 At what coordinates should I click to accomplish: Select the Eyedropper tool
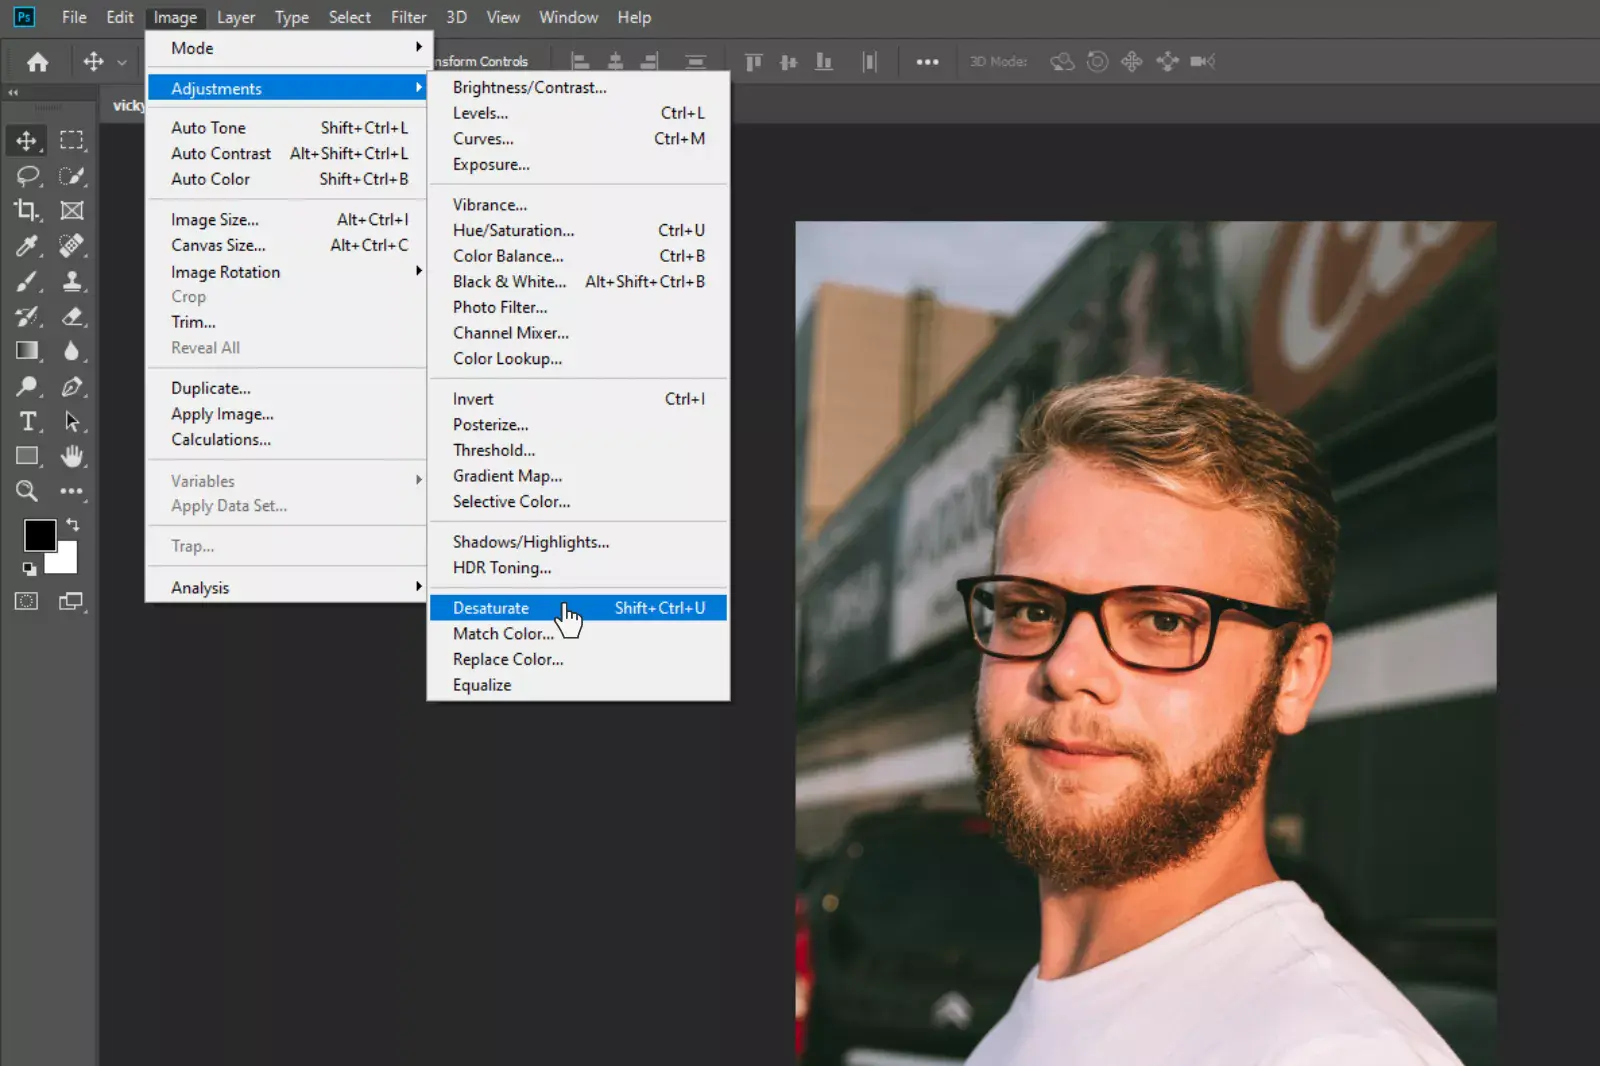[27, 246]
